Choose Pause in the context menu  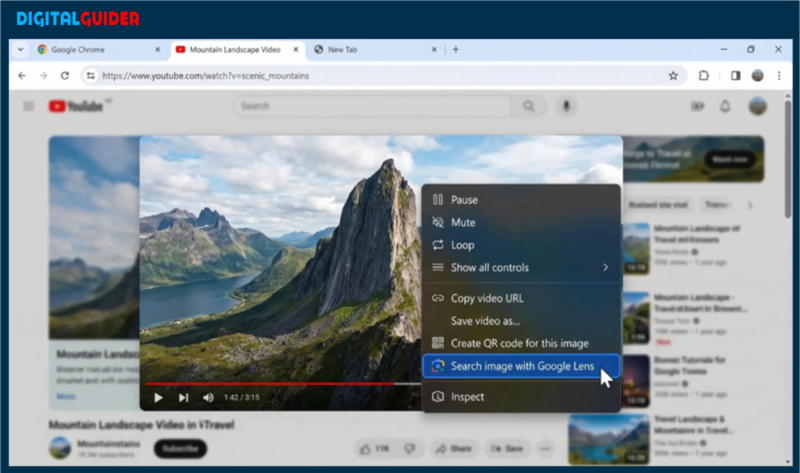point(521,200)
